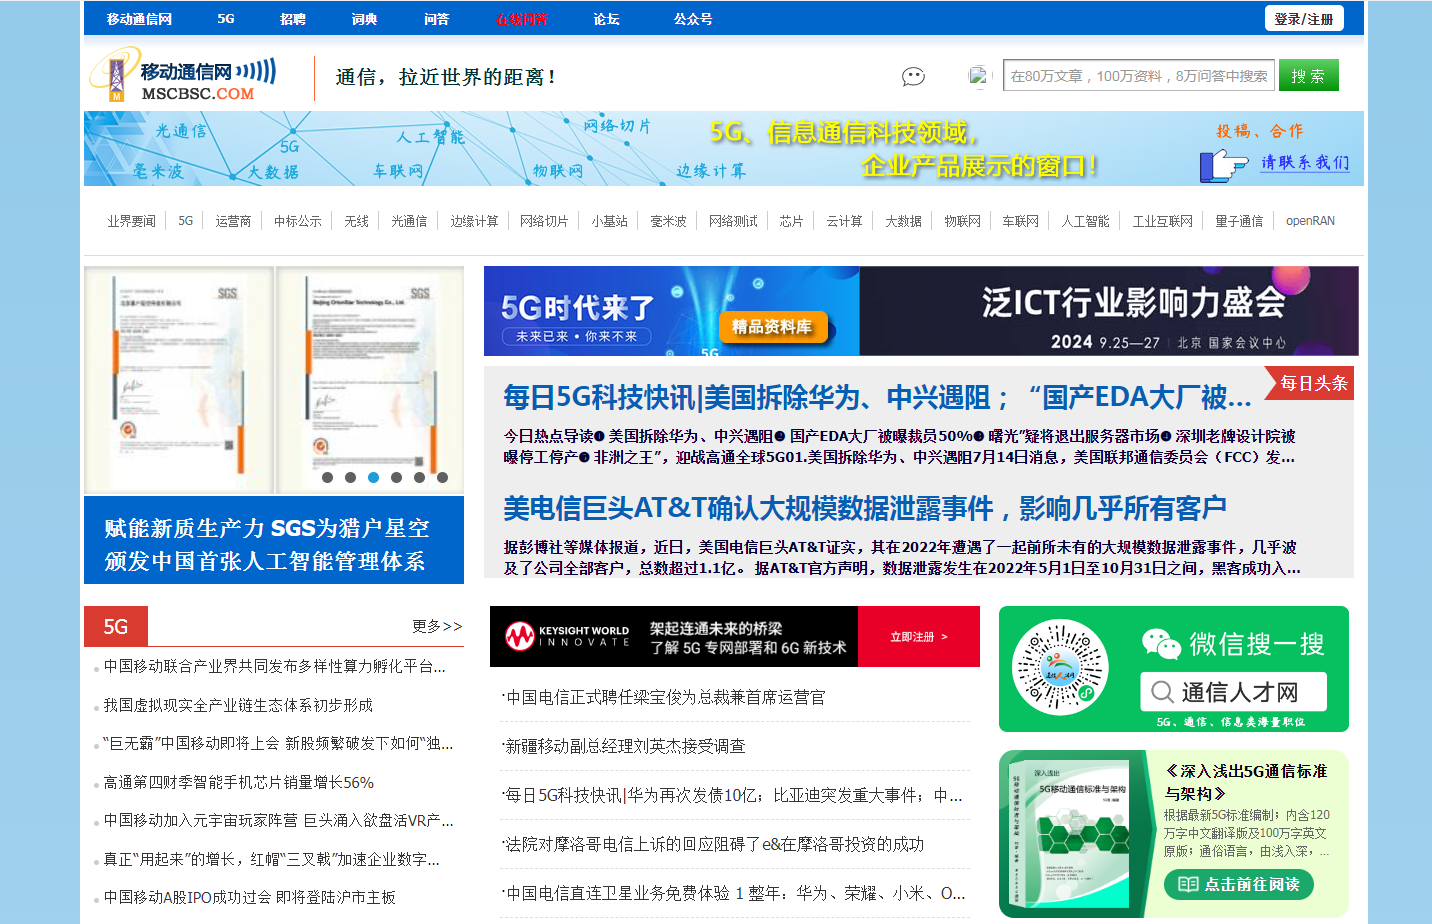Viewport: 1432px width, 924px height.
Task: Open the openRAN category
Action: tap(1310, 221)
